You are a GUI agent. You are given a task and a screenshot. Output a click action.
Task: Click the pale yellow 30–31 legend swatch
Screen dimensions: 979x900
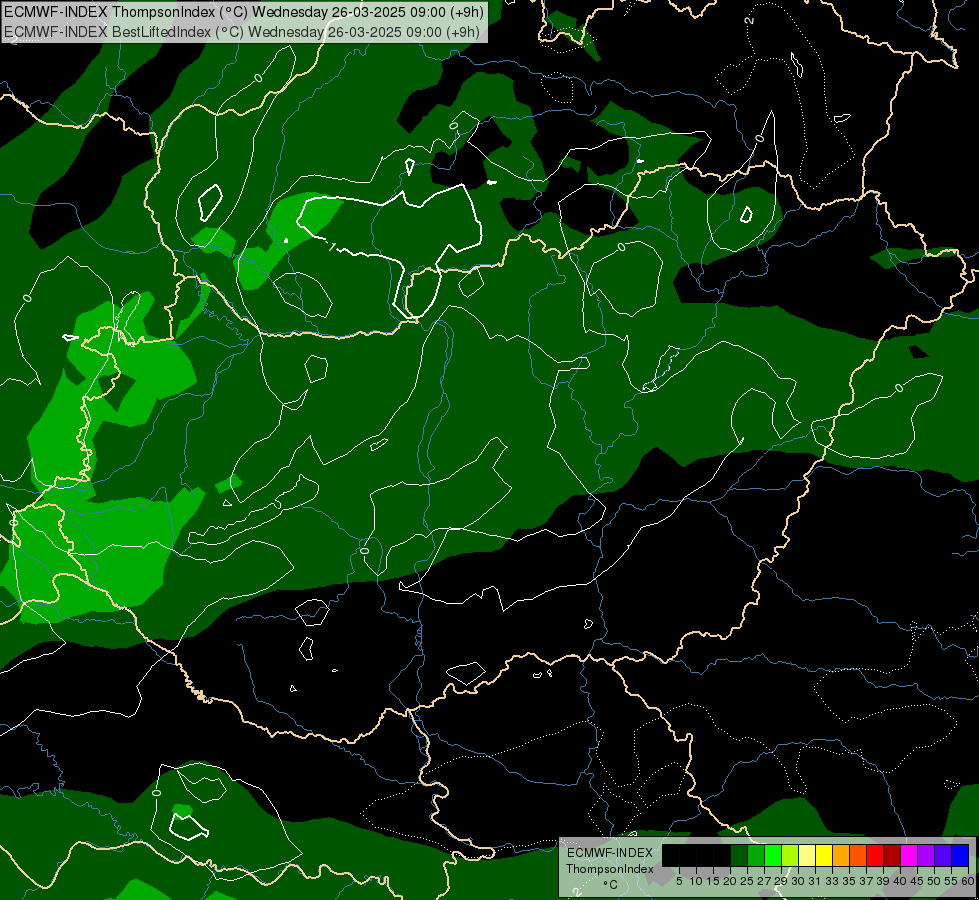click(807, 855)
